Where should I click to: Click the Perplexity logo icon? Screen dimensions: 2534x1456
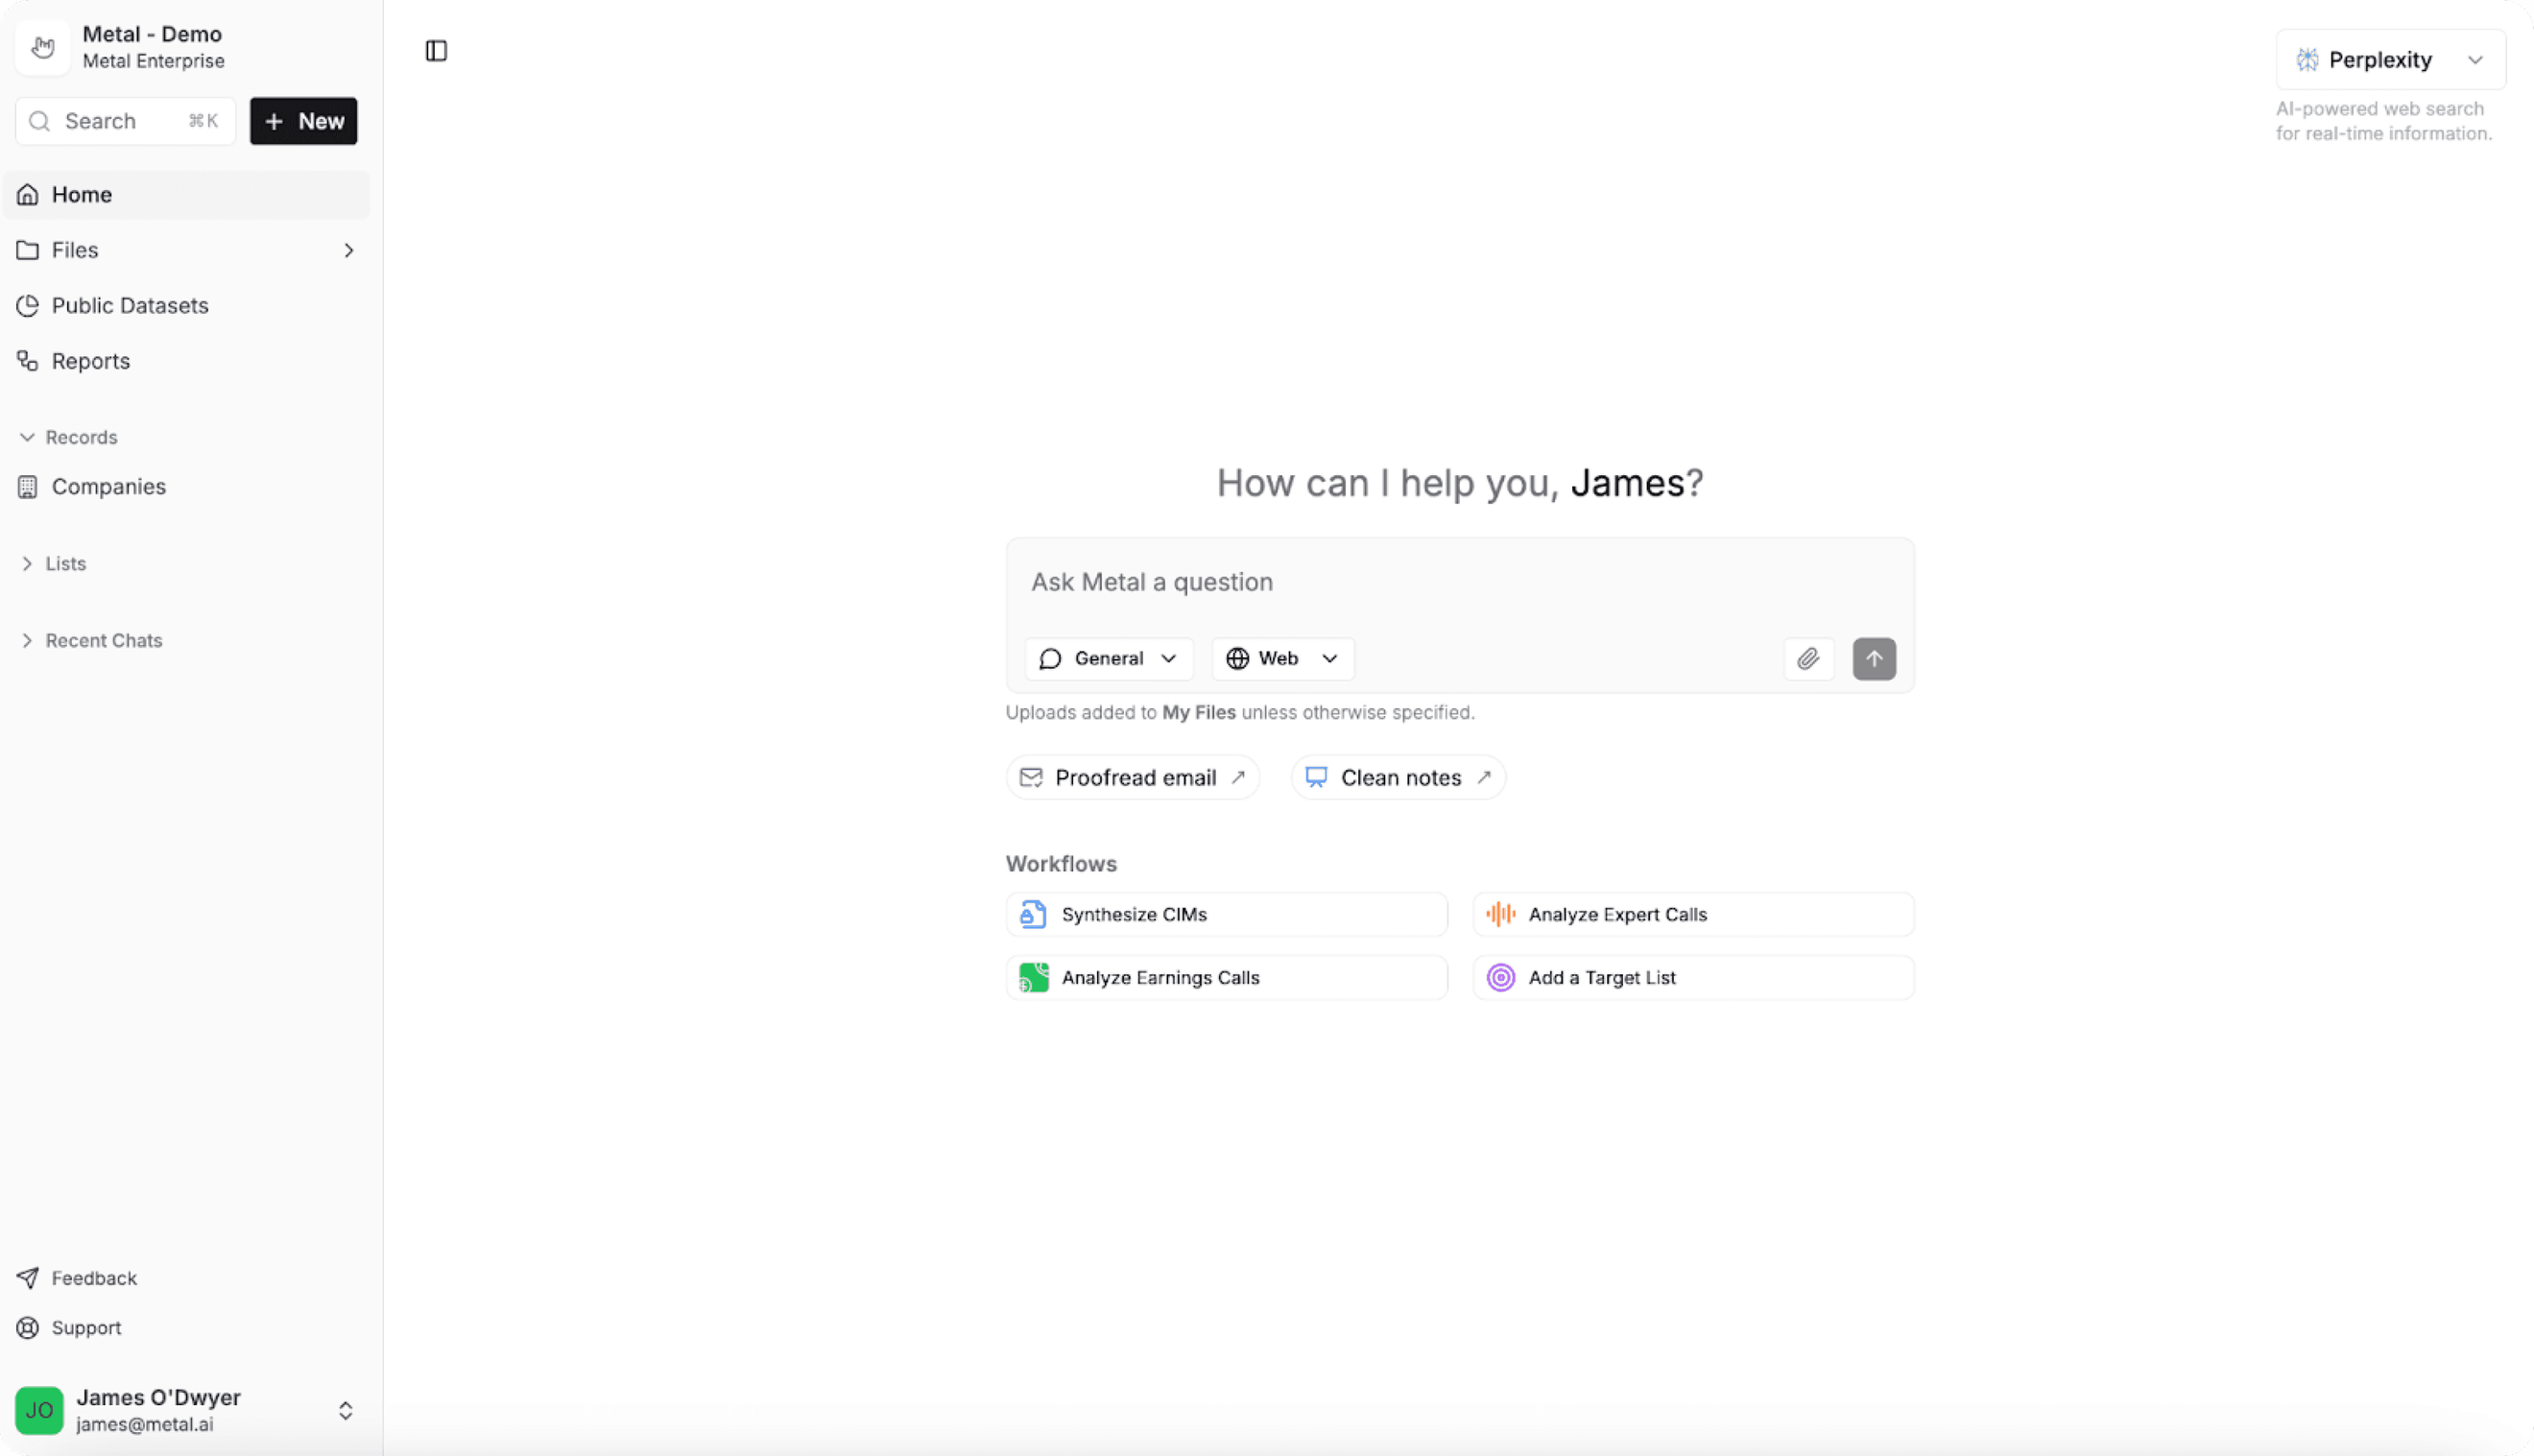coord(2307,60)
